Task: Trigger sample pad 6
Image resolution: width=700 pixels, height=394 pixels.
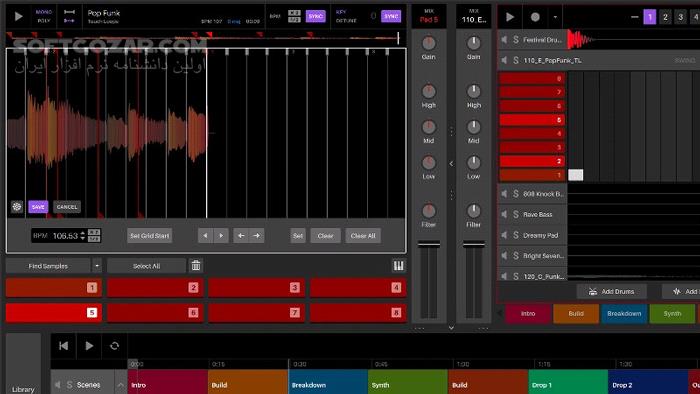Action: click(x=155, y=313)
